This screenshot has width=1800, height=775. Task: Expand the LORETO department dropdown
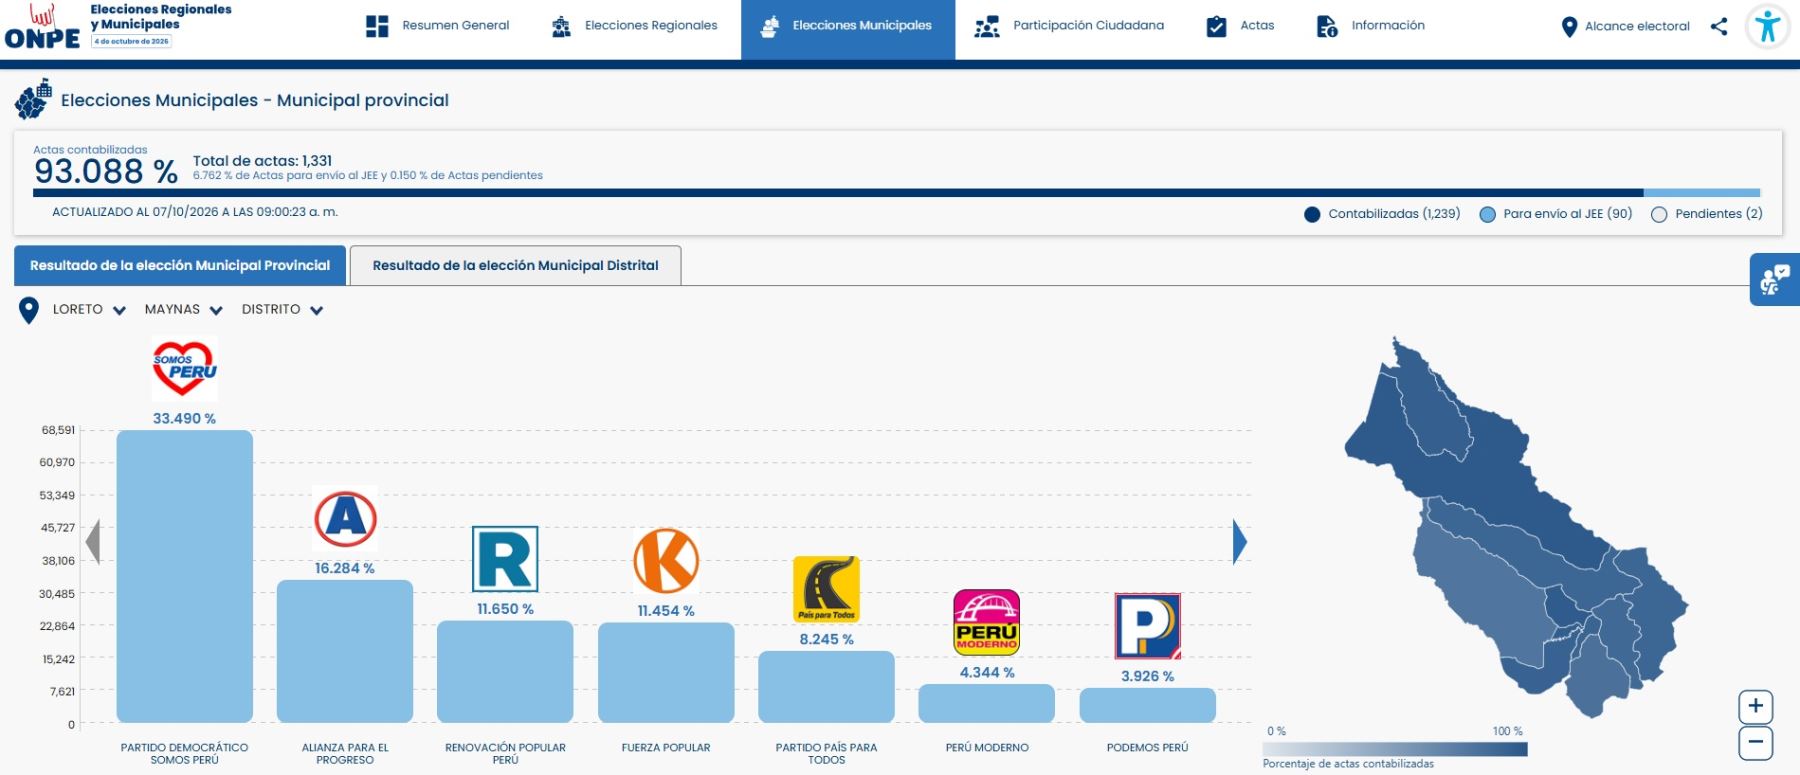(89, 310)
